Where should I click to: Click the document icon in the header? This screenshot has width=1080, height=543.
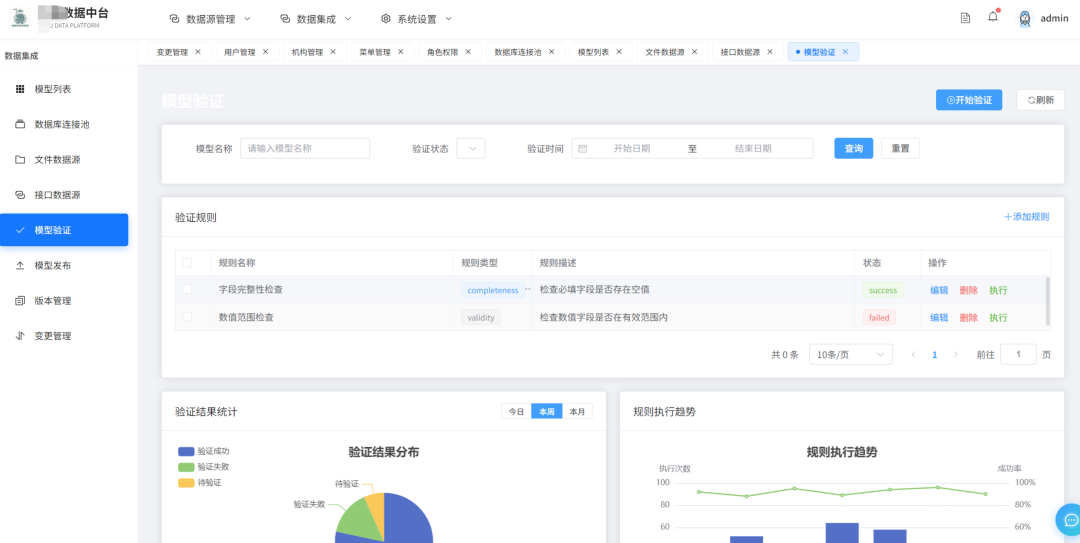[x=965, y=19]
